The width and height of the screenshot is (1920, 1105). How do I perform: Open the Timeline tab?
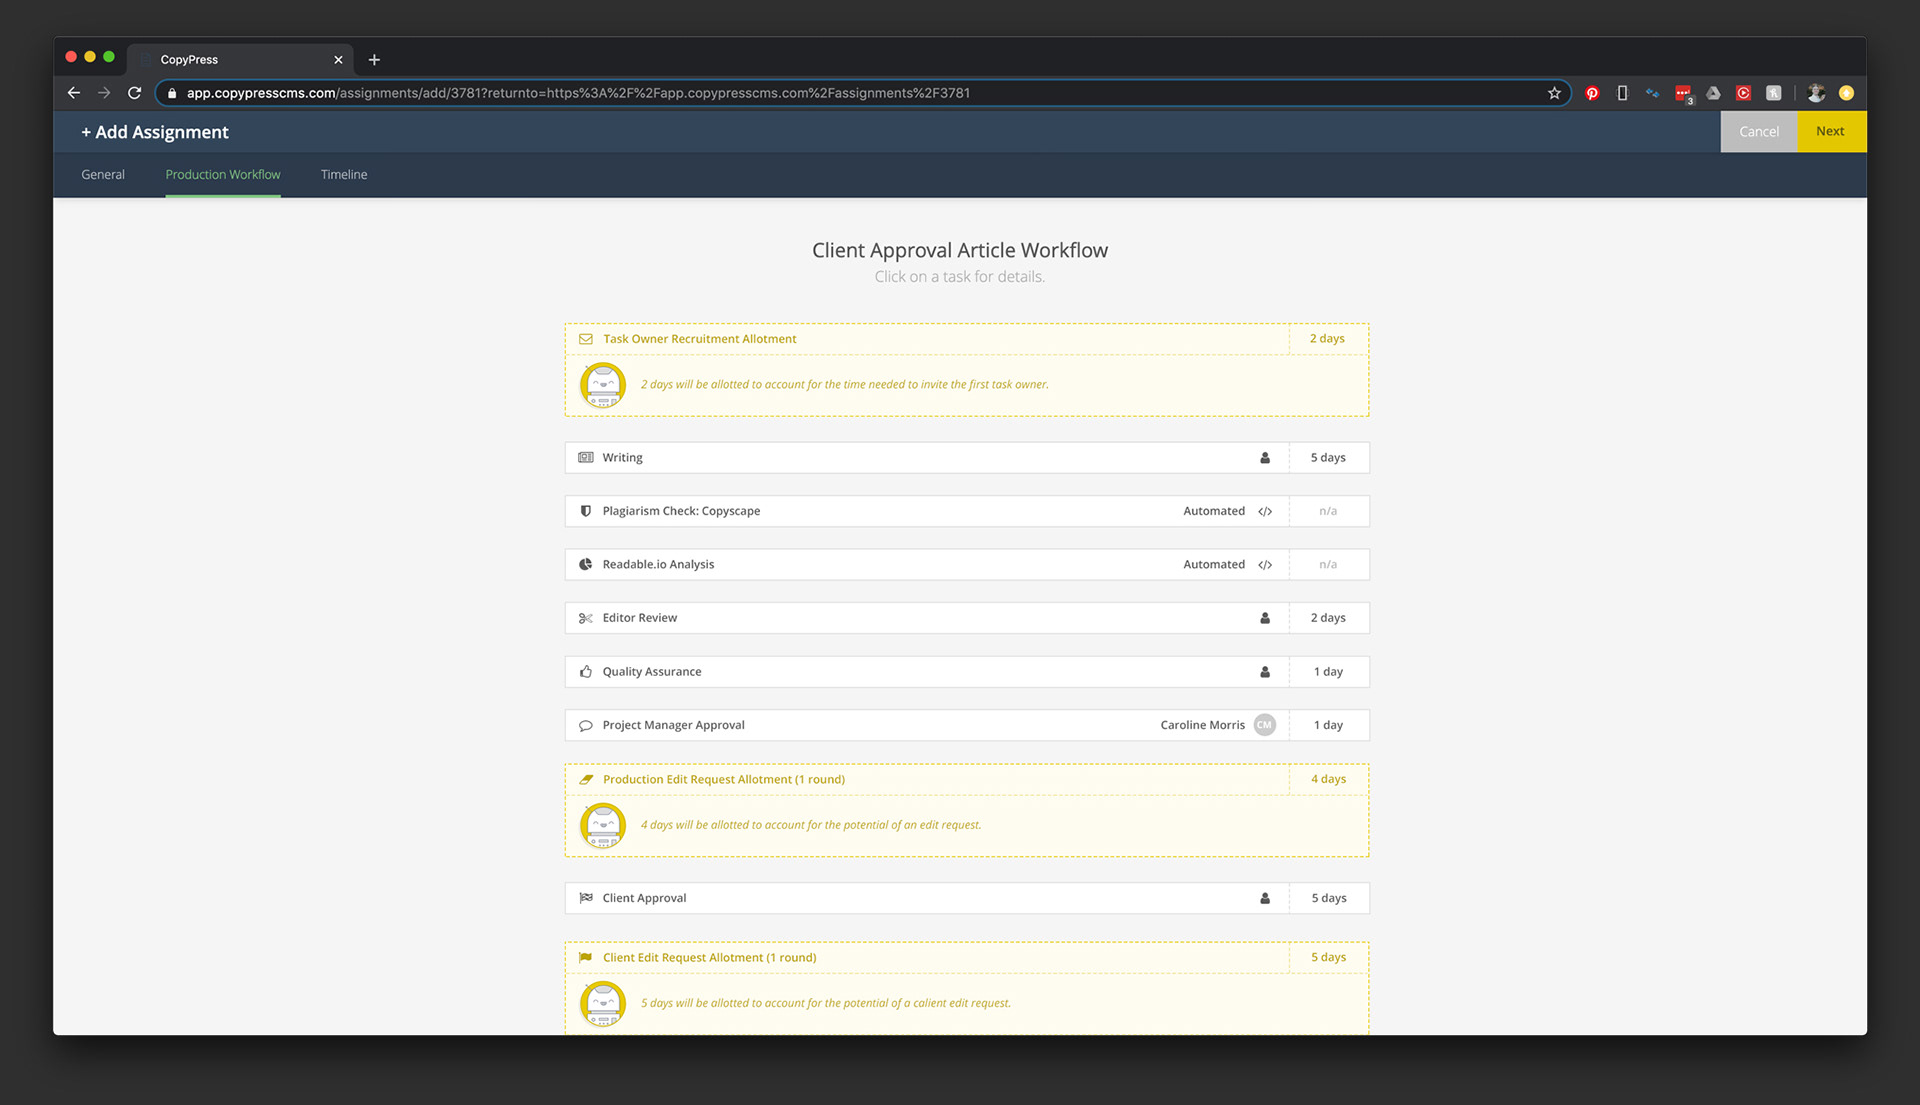(x=344, y=174)
